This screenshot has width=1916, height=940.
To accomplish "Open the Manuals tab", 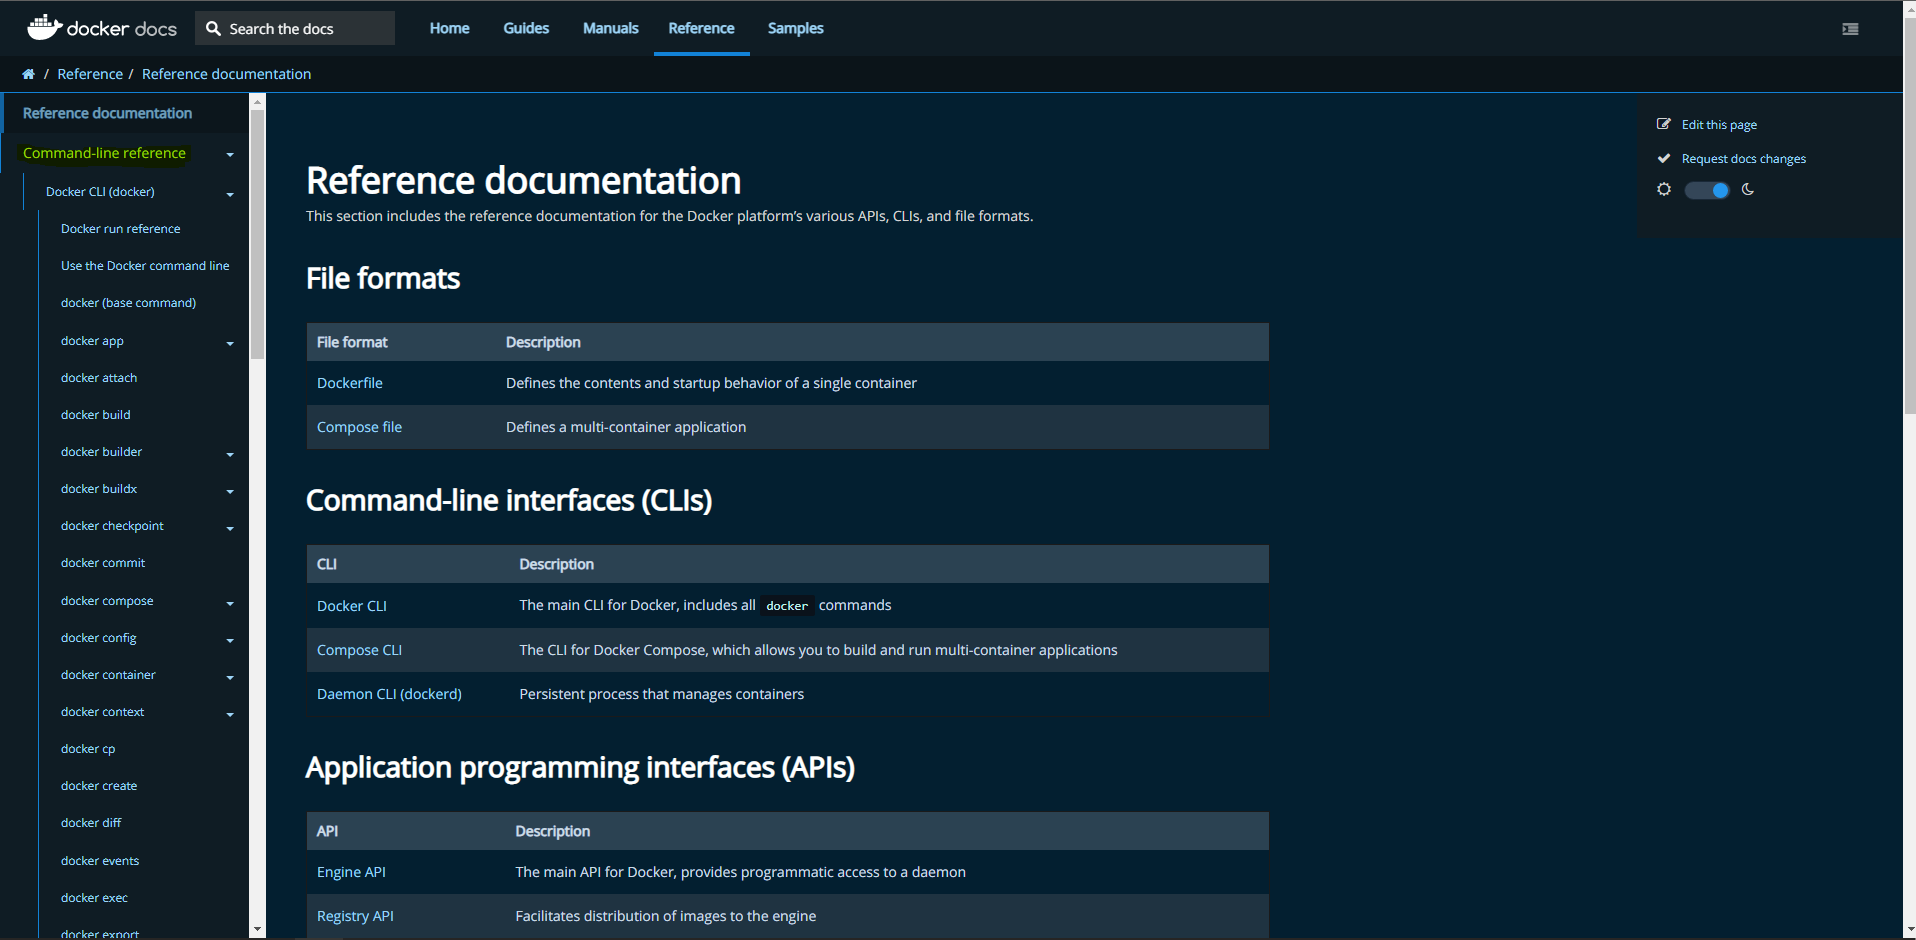I will pos(610,28).
